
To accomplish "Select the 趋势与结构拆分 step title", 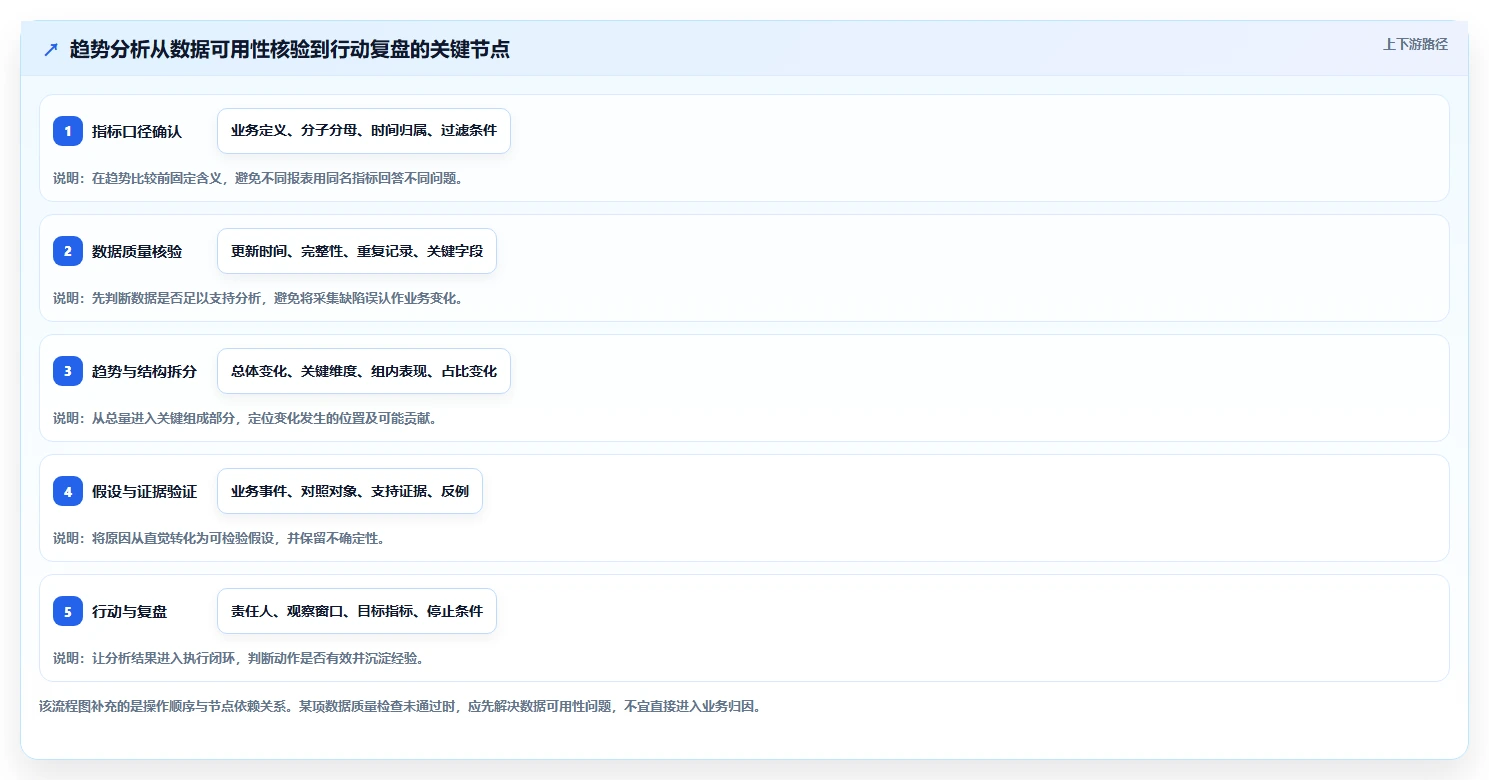I will pyautogui.click(x=144, y=371).
